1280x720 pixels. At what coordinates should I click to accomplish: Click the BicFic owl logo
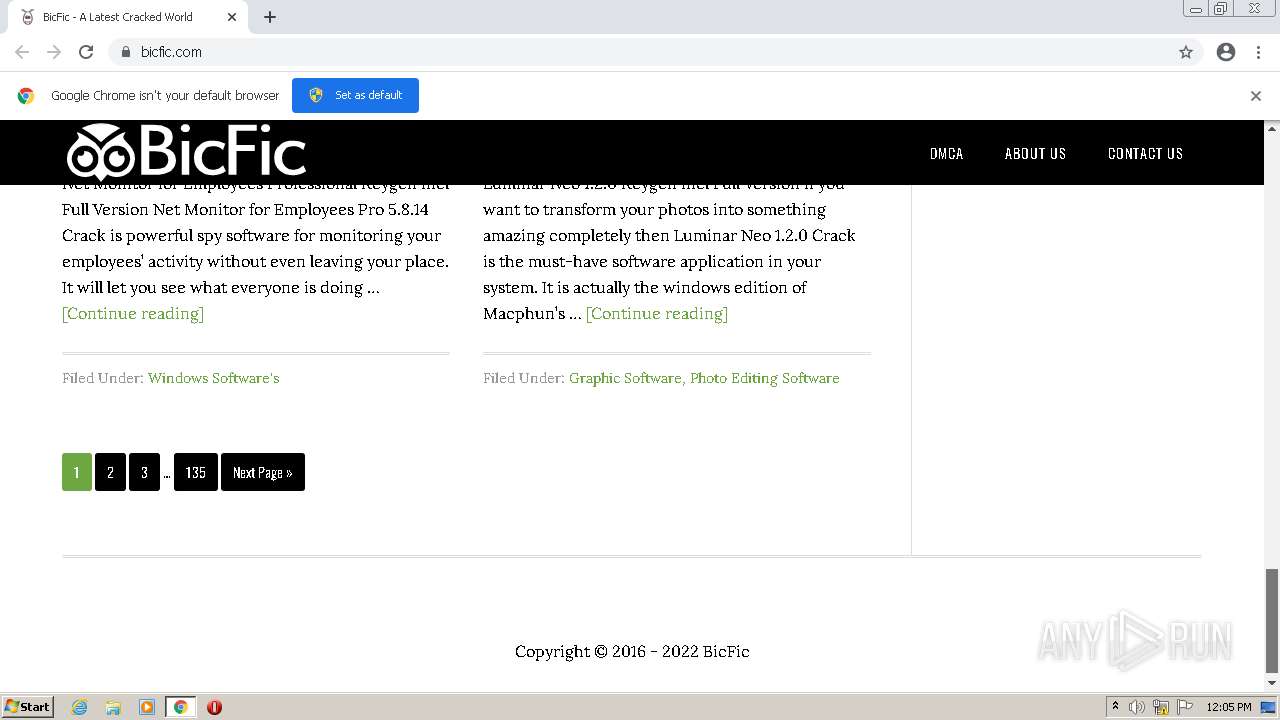[x=186, y=153]
